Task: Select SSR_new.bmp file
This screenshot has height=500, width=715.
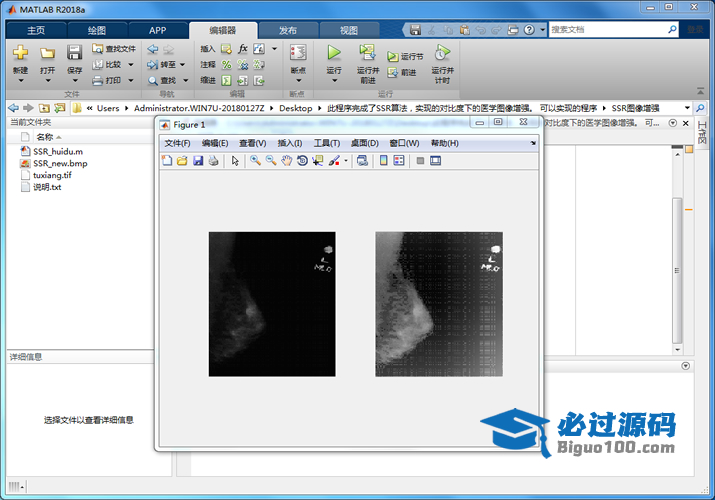Action: coord(60,163)
